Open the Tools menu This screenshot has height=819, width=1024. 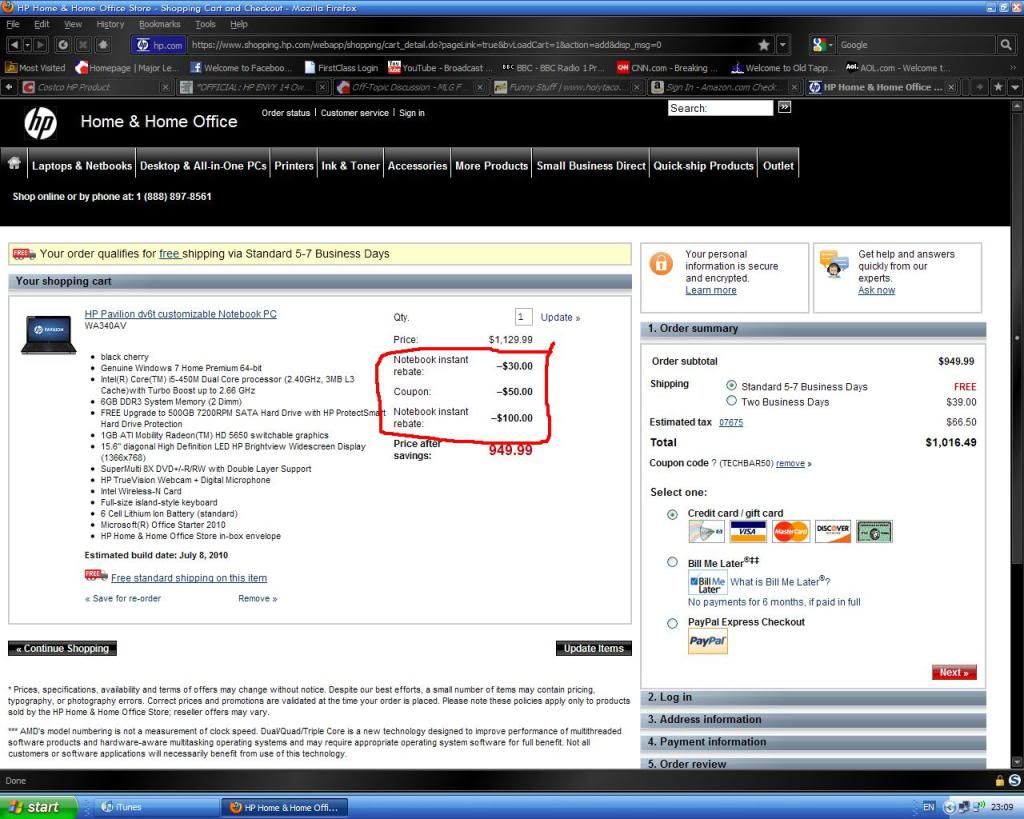click(x=205, y=24)
